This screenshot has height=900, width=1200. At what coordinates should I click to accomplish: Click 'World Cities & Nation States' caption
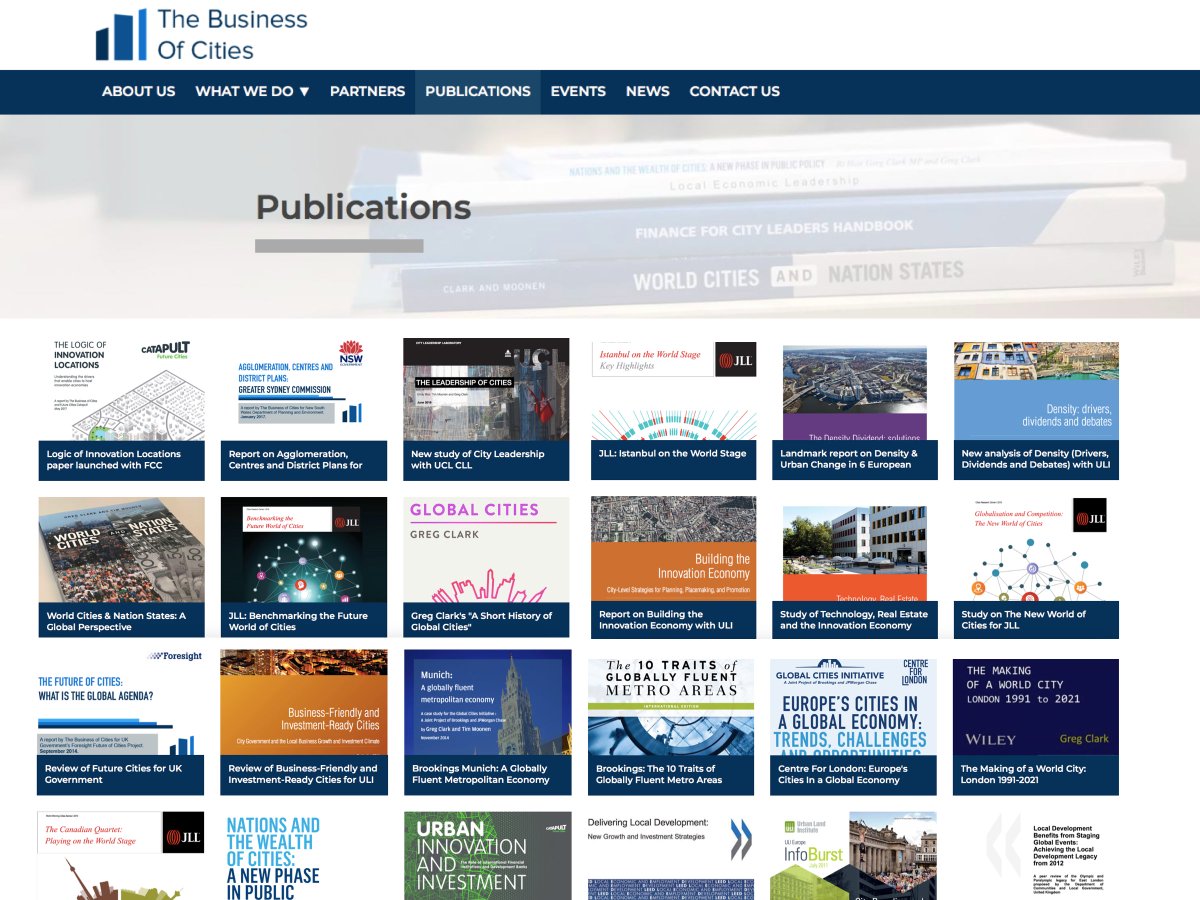(x=121, y=621)
